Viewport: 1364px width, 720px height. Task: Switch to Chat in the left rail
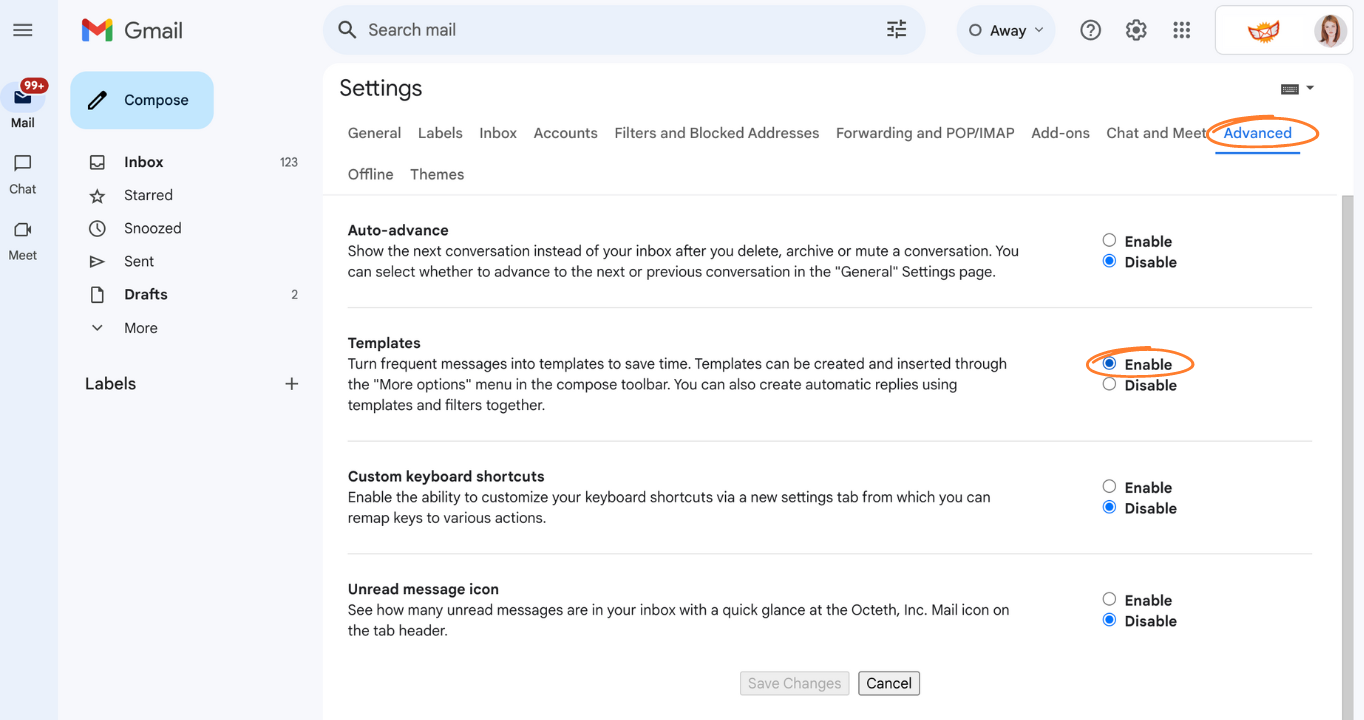tap(22, 170)
